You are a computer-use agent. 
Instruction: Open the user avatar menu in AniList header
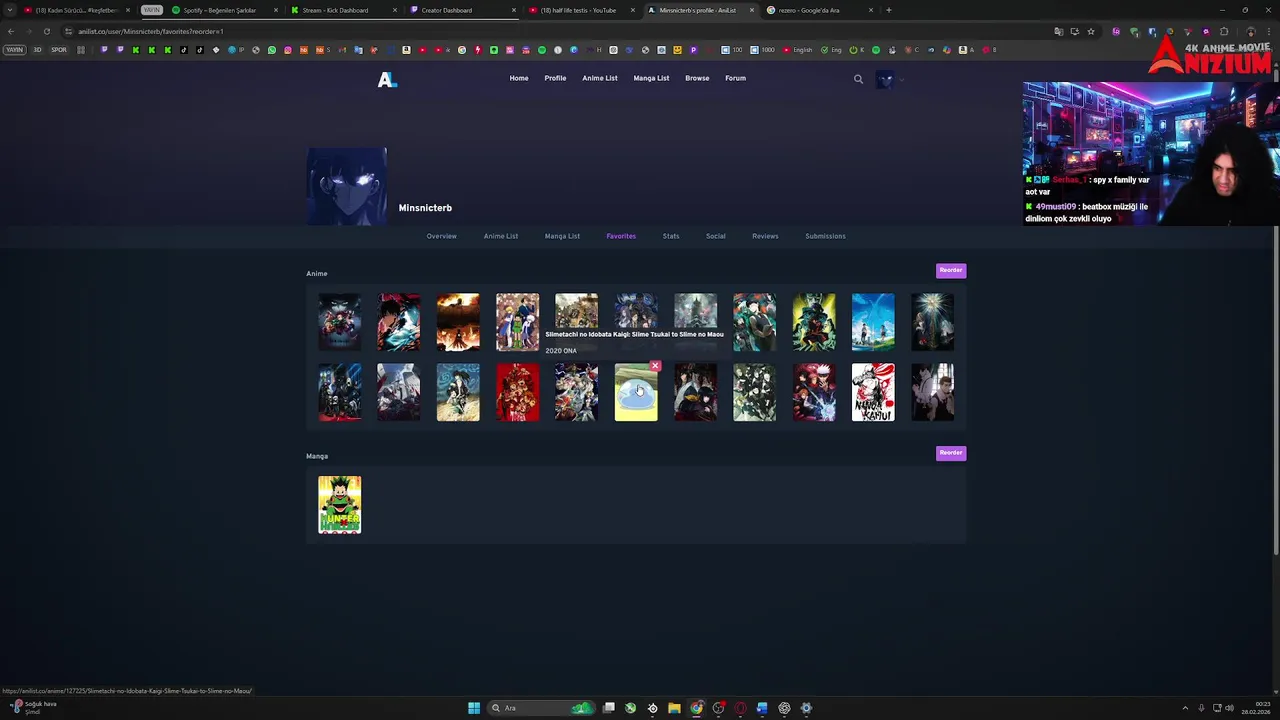coord(885,79)
